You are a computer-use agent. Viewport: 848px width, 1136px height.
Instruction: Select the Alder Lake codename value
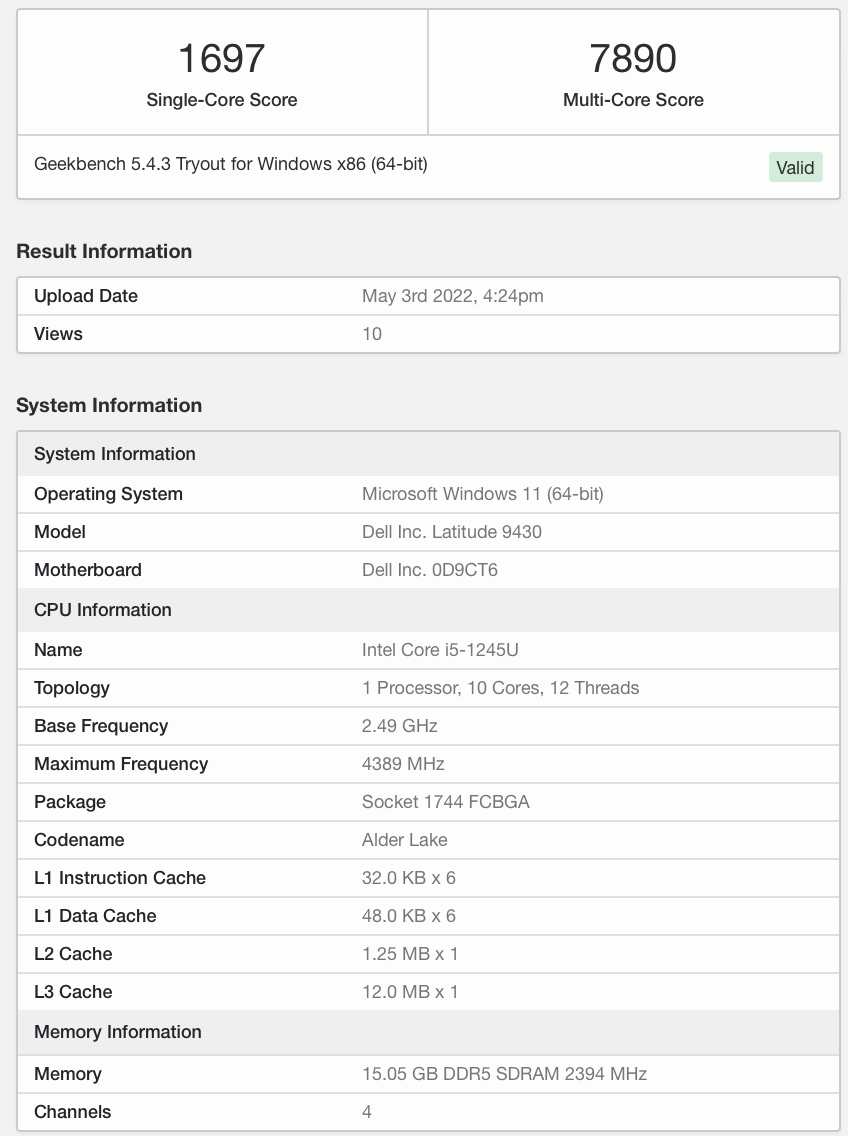tap(404, 840)
